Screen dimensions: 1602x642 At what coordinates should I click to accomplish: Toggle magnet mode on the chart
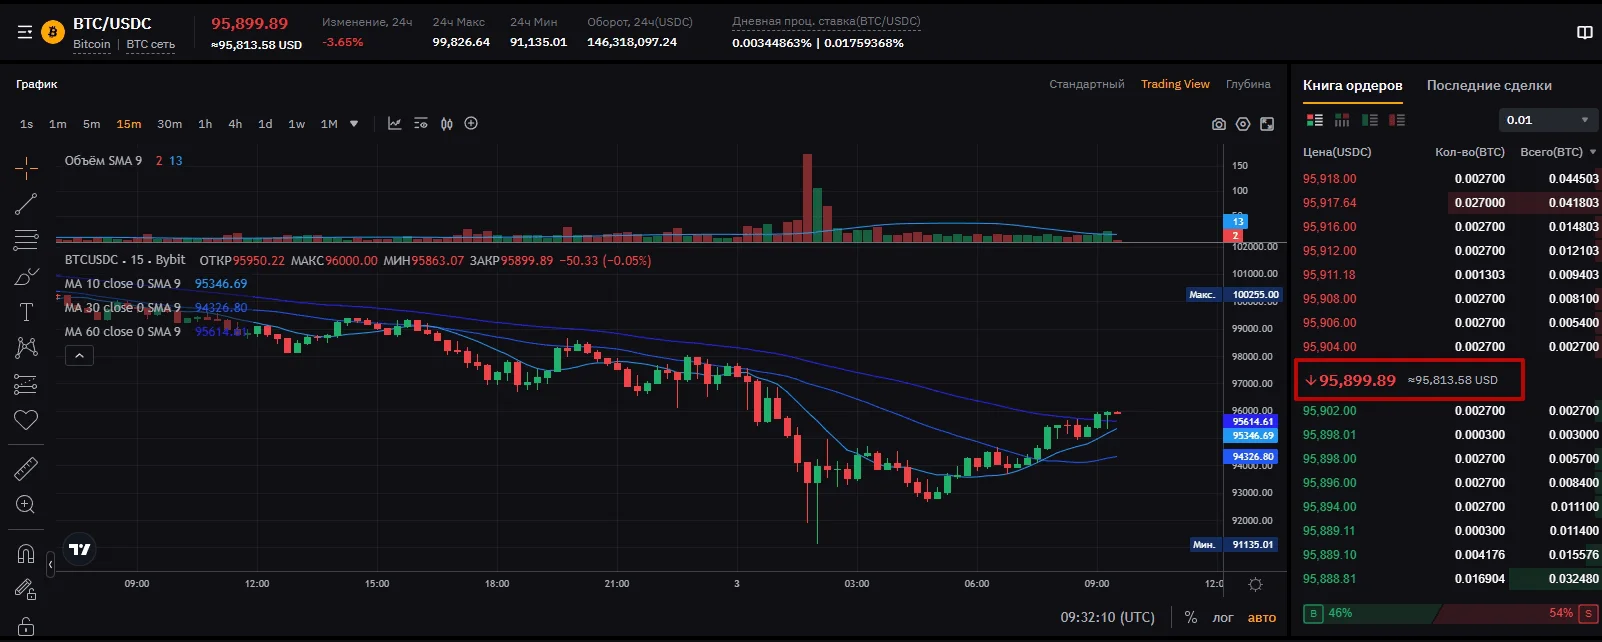pos(26,554)
